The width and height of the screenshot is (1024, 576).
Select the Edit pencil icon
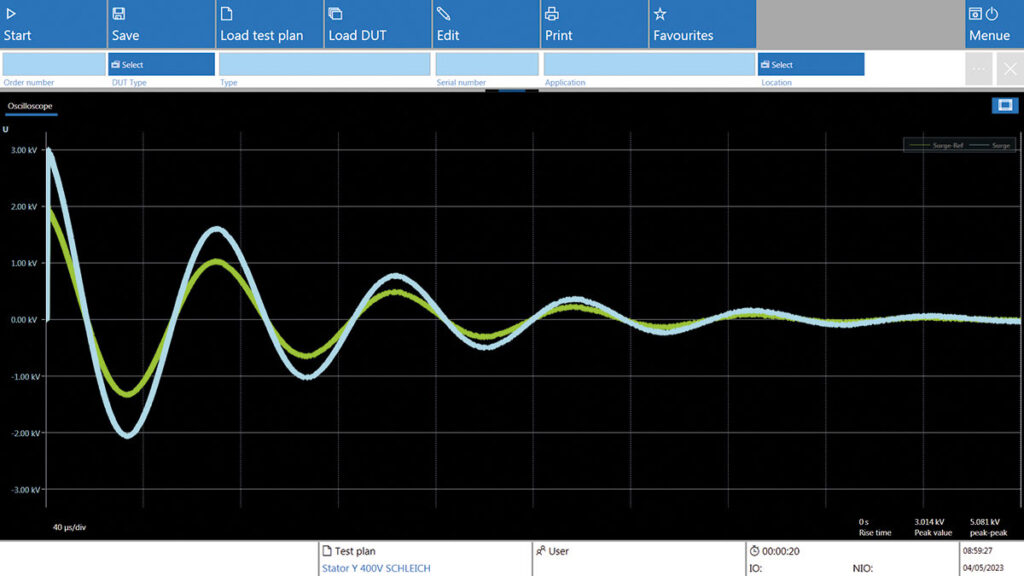443,14
